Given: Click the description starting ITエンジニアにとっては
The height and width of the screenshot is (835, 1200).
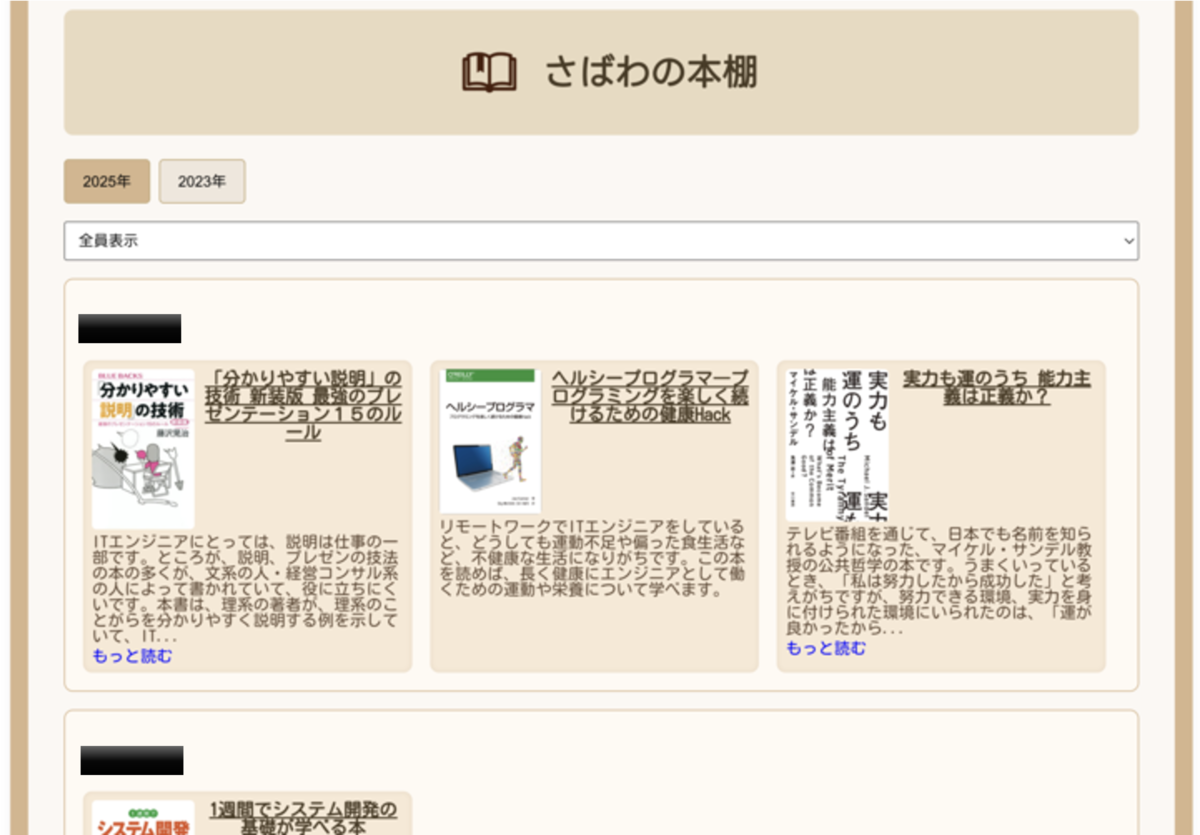Looking at the screenshot, I should [247, 590].
